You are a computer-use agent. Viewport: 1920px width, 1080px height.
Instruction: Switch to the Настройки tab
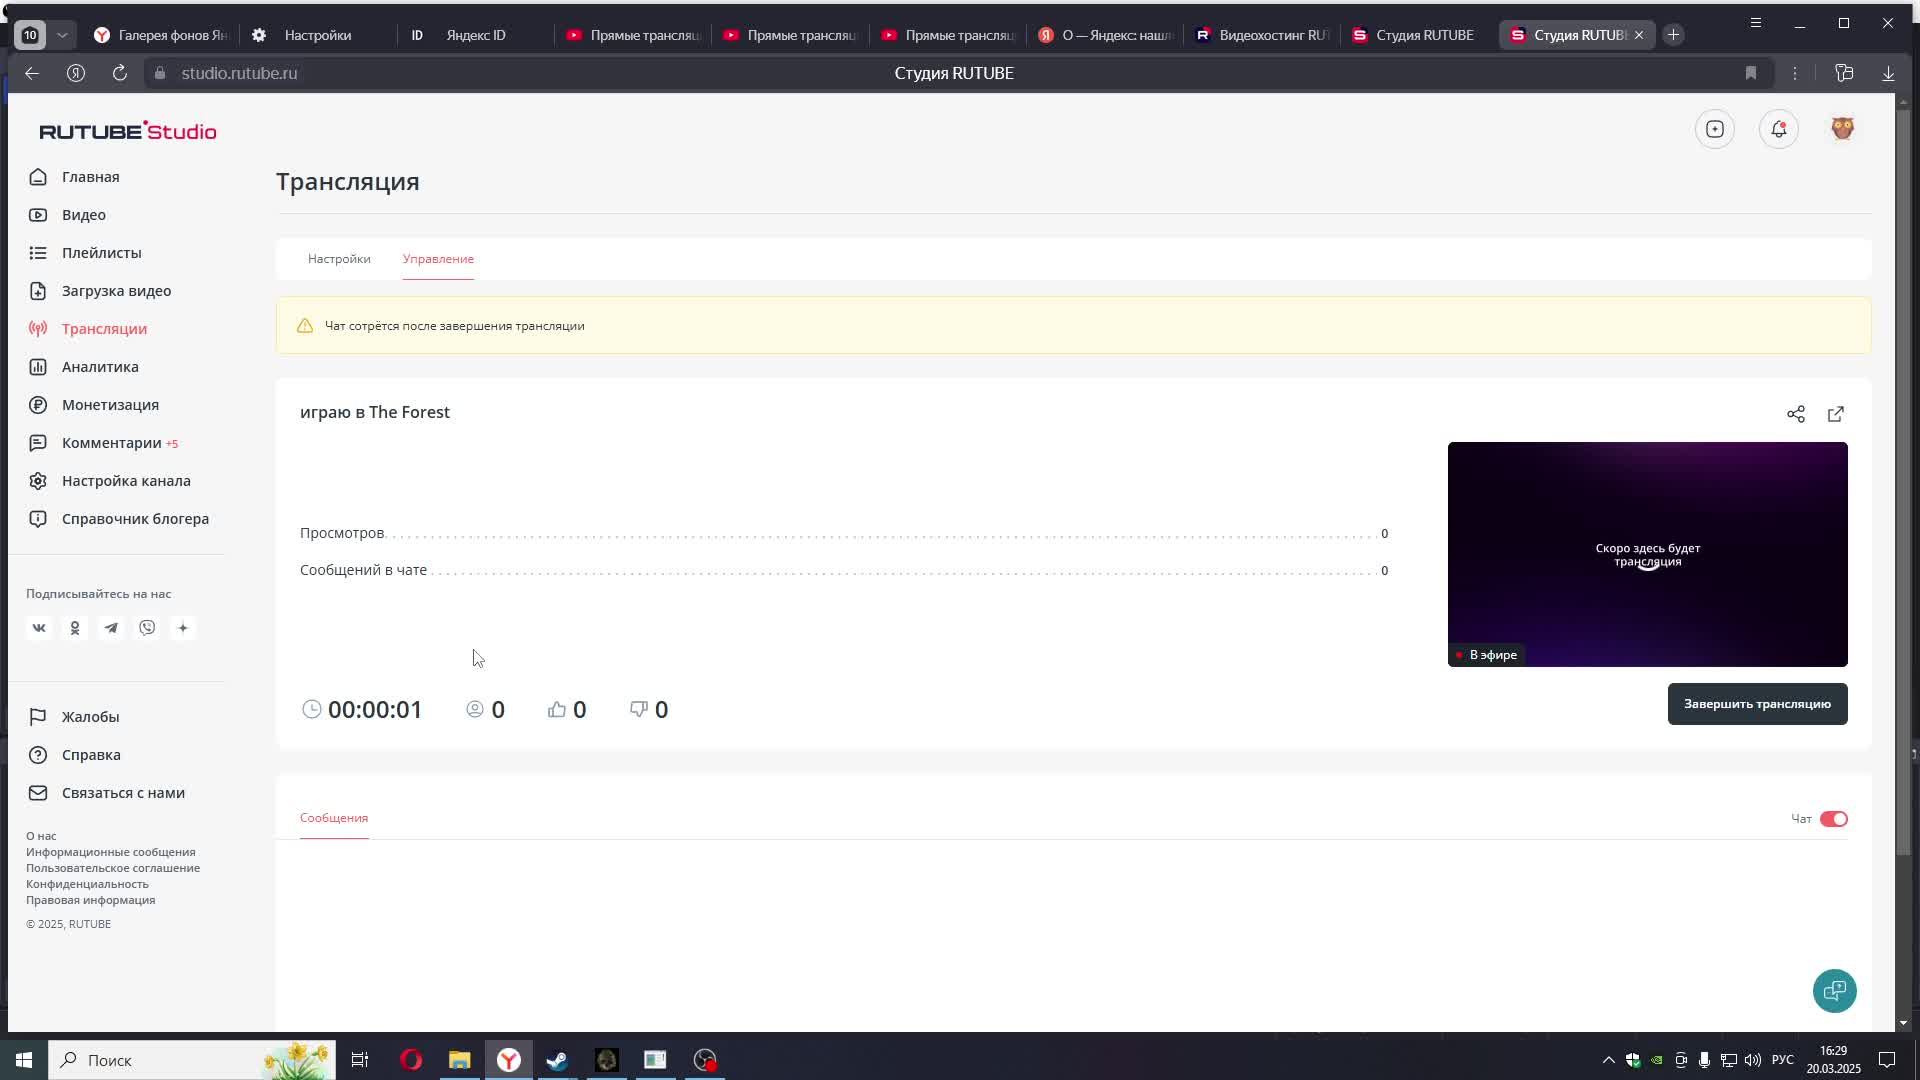coord(339,259)
